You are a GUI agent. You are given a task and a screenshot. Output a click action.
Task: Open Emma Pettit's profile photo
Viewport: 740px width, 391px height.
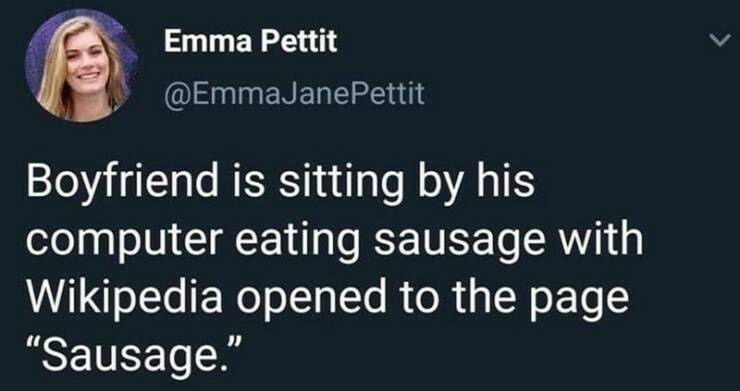pyautogui.click(x=82, y=65)
